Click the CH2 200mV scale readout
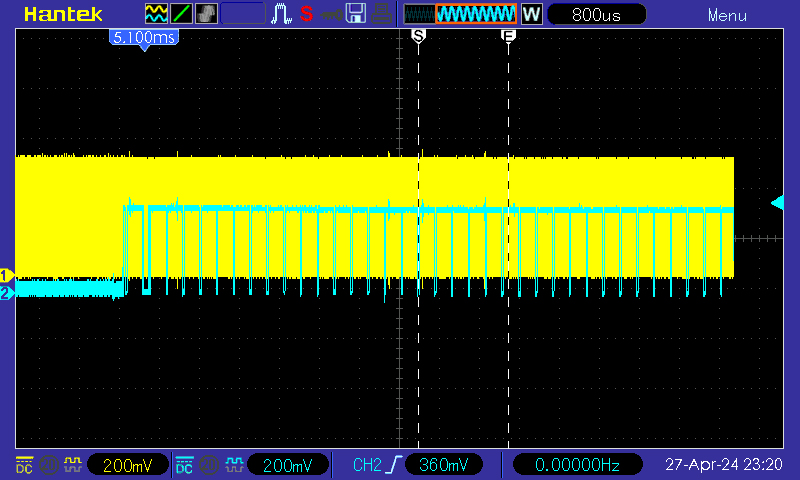Screen dimensions: 800x480 pos(288,465)
